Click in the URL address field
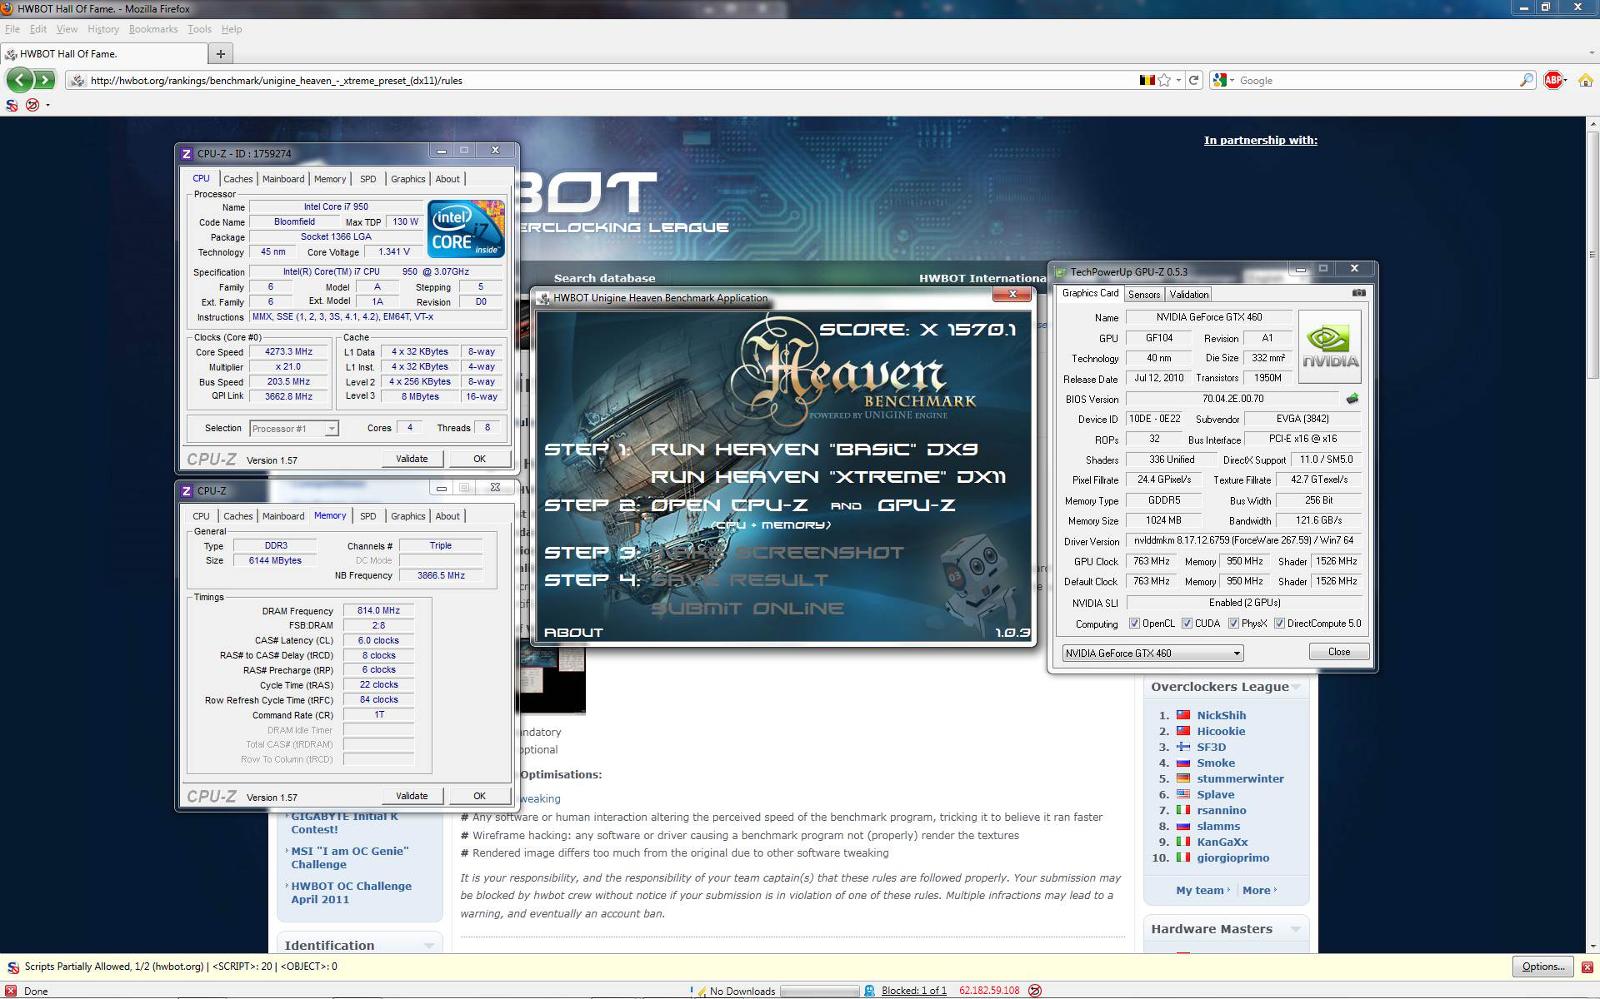 [x=610, y=80]
